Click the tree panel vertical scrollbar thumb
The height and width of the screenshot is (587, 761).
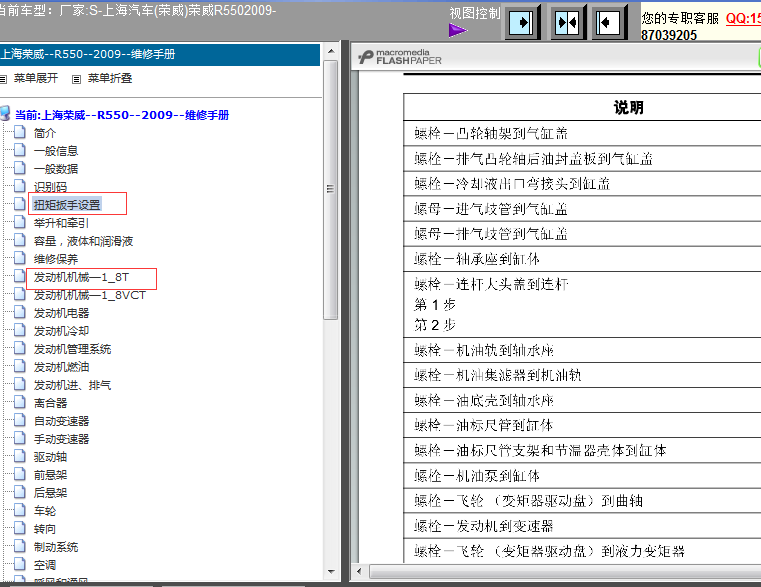click(331, 189)
